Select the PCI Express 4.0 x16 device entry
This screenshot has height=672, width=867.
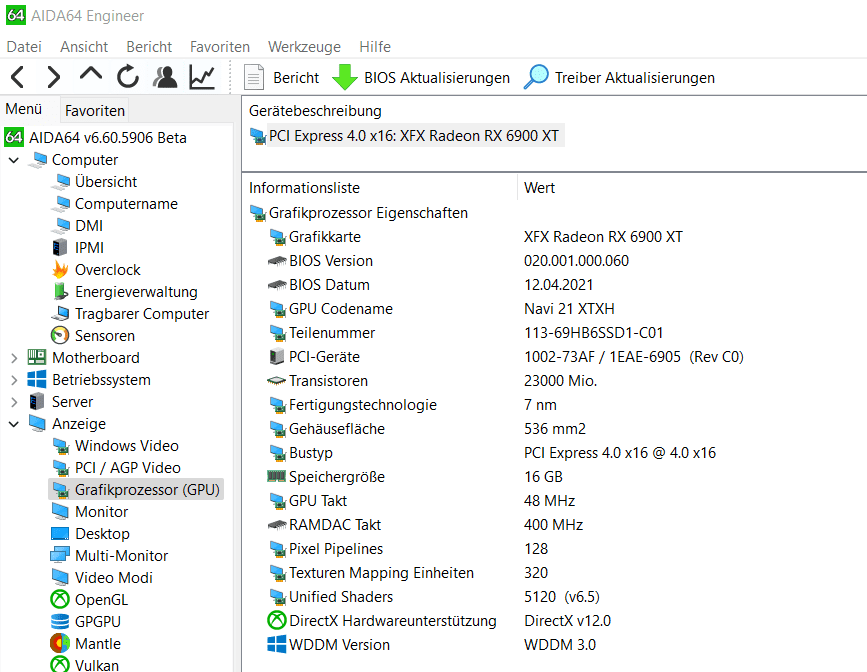point(414,136)
